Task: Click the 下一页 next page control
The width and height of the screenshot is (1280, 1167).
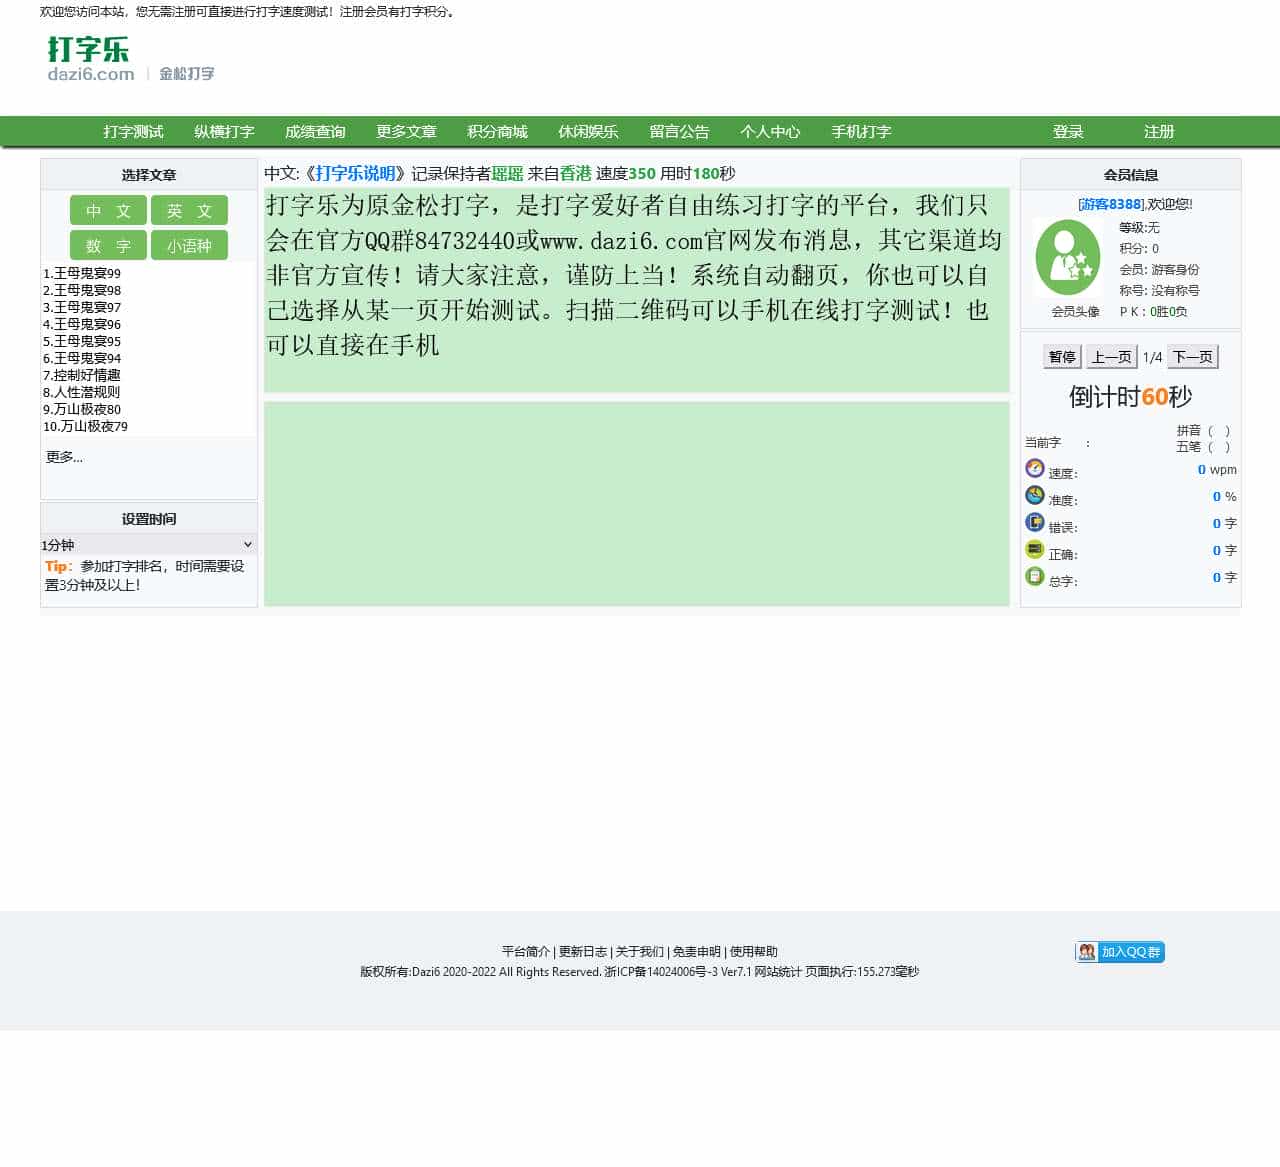Action: click(x=1192, y=356)
